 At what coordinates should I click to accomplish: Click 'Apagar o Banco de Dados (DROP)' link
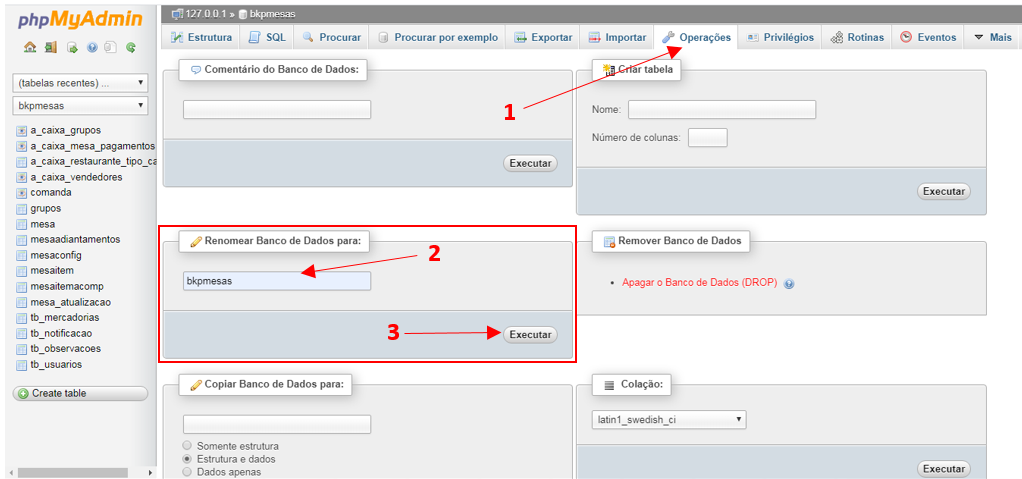pyautogui.click(x=699, y=283)
